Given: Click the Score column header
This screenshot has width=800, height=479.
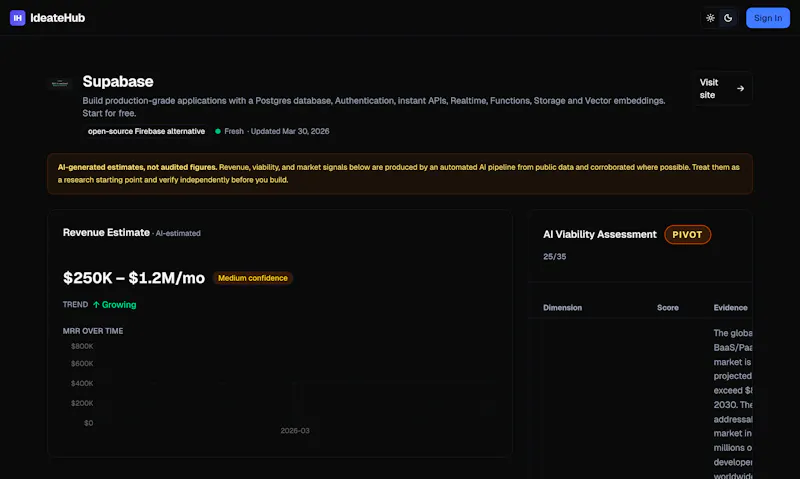Looking at the screenshot, I should click(x=667, y=308).
